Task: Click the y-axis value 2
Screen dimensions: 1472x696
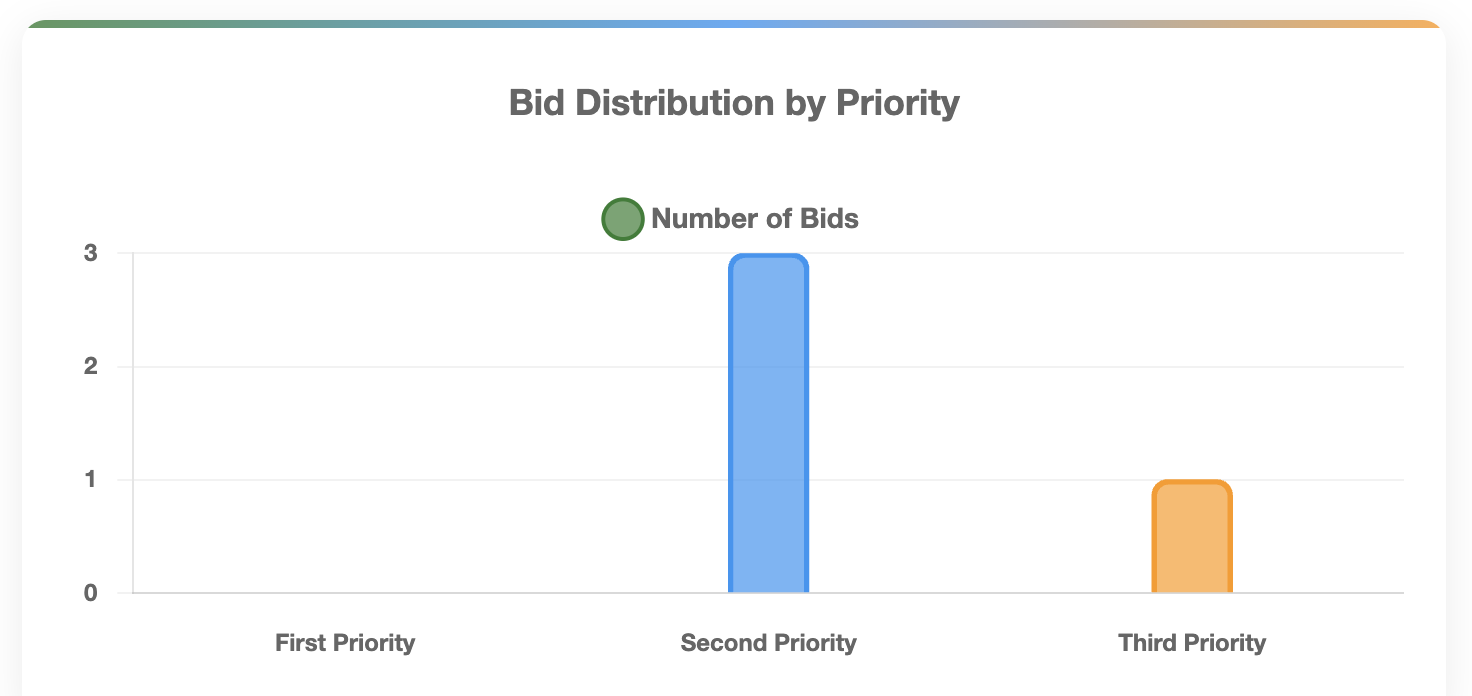Action: click(91, 367)
